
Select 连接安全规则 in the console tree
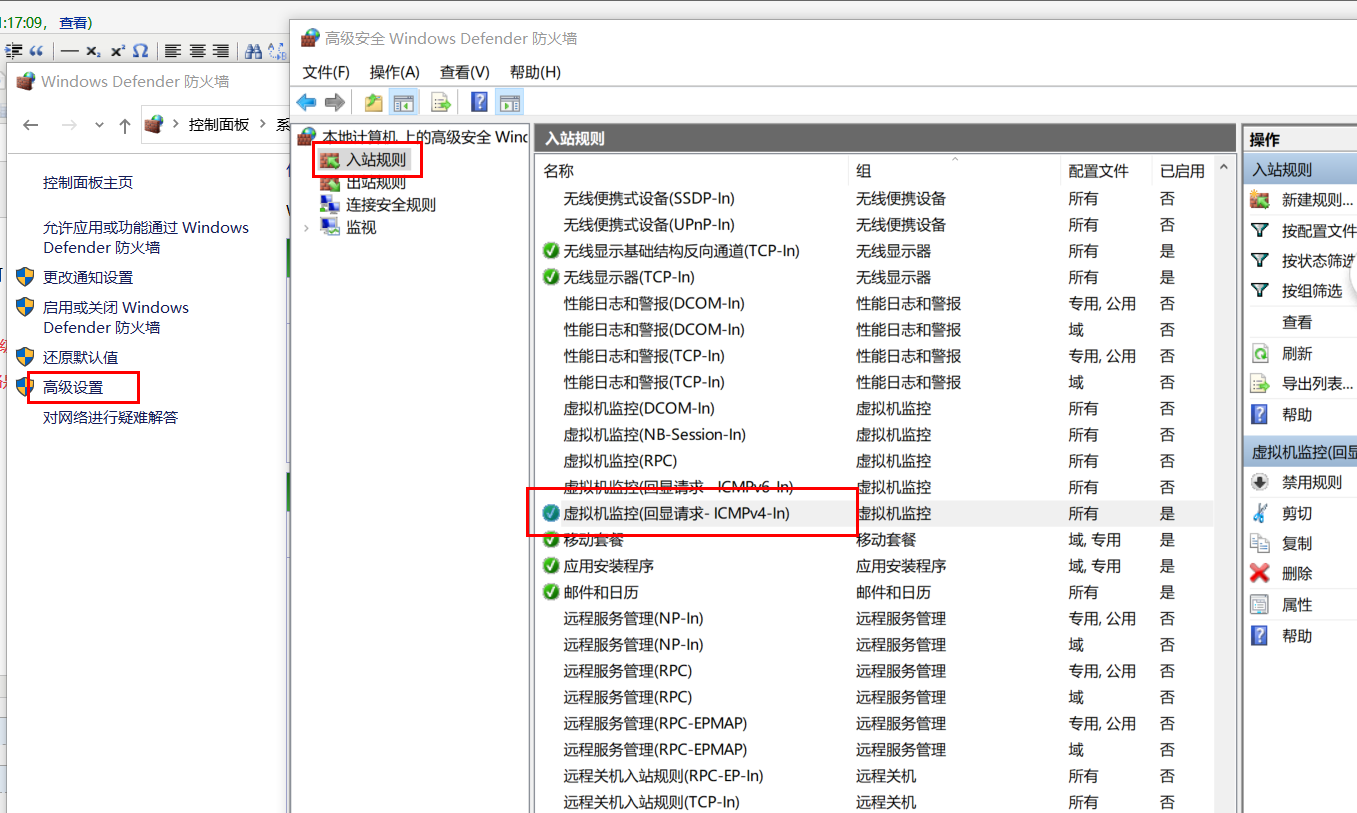pyautogui.click(x=391, y=205)
